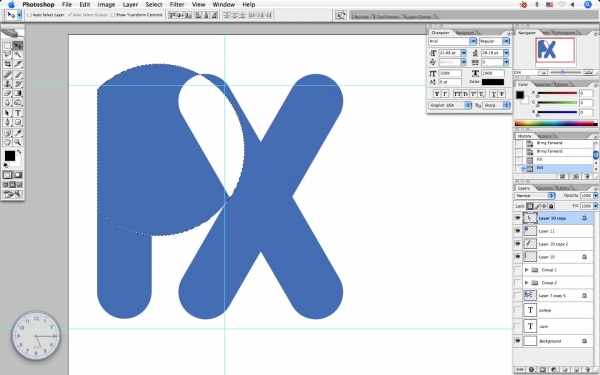The width and height of the screenshot is (600, 375).
Task: Click the create new layer icon
Action: (x=576, y=370)
